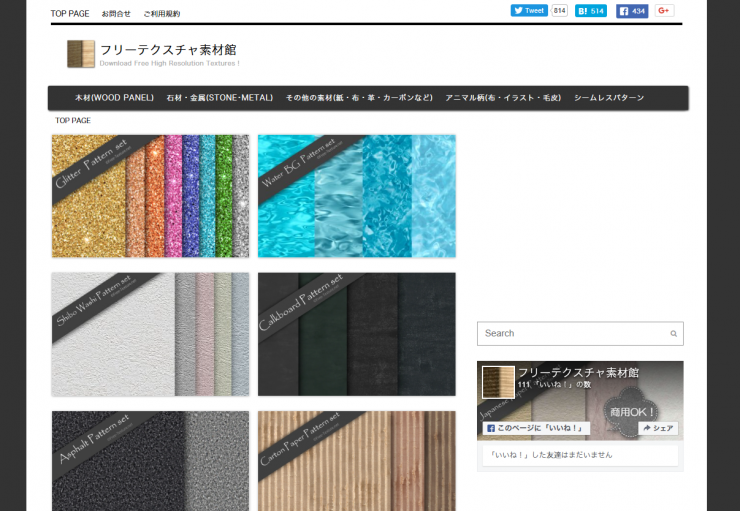Image resolution: width=740 pixels, height=511 pixels.
Task: Go to TOP PAGE header link
Action: [70, 14]
